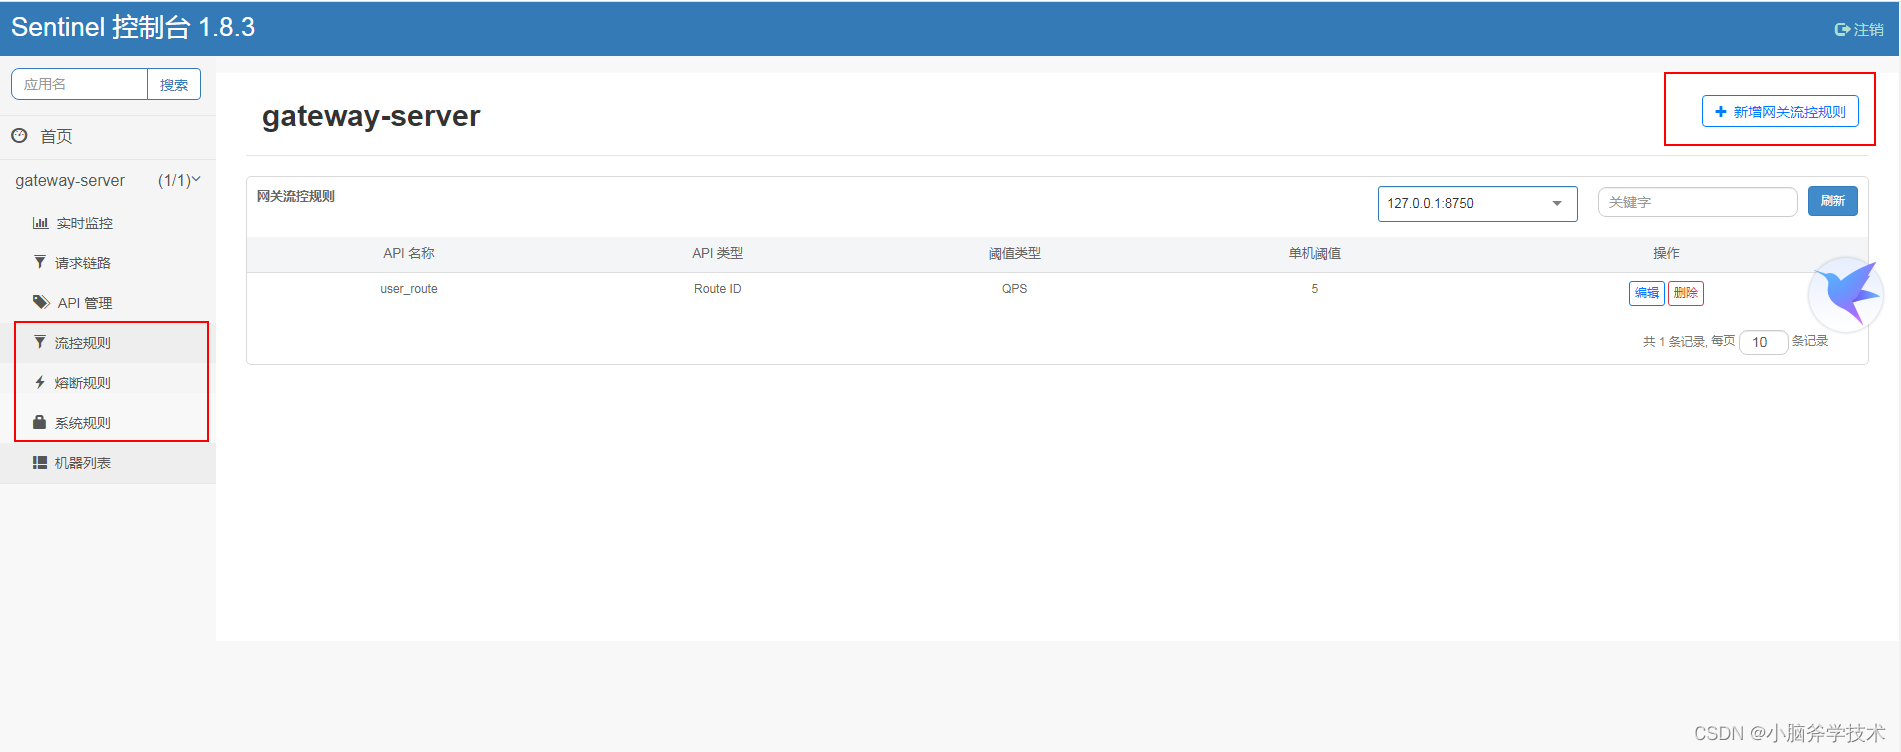Select 流控规则 in the sidebar
This screenshot has height=752, width=1901.
pos(82,343)
